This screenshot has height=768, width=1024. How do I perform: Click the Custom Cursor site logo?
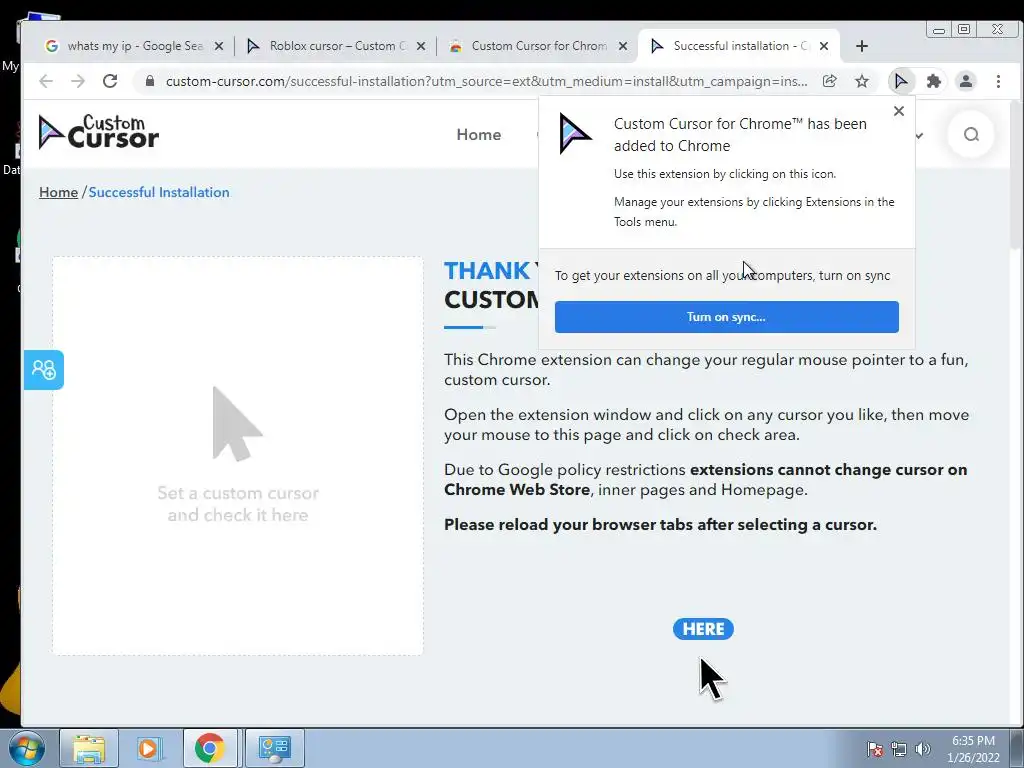(99, 132)
